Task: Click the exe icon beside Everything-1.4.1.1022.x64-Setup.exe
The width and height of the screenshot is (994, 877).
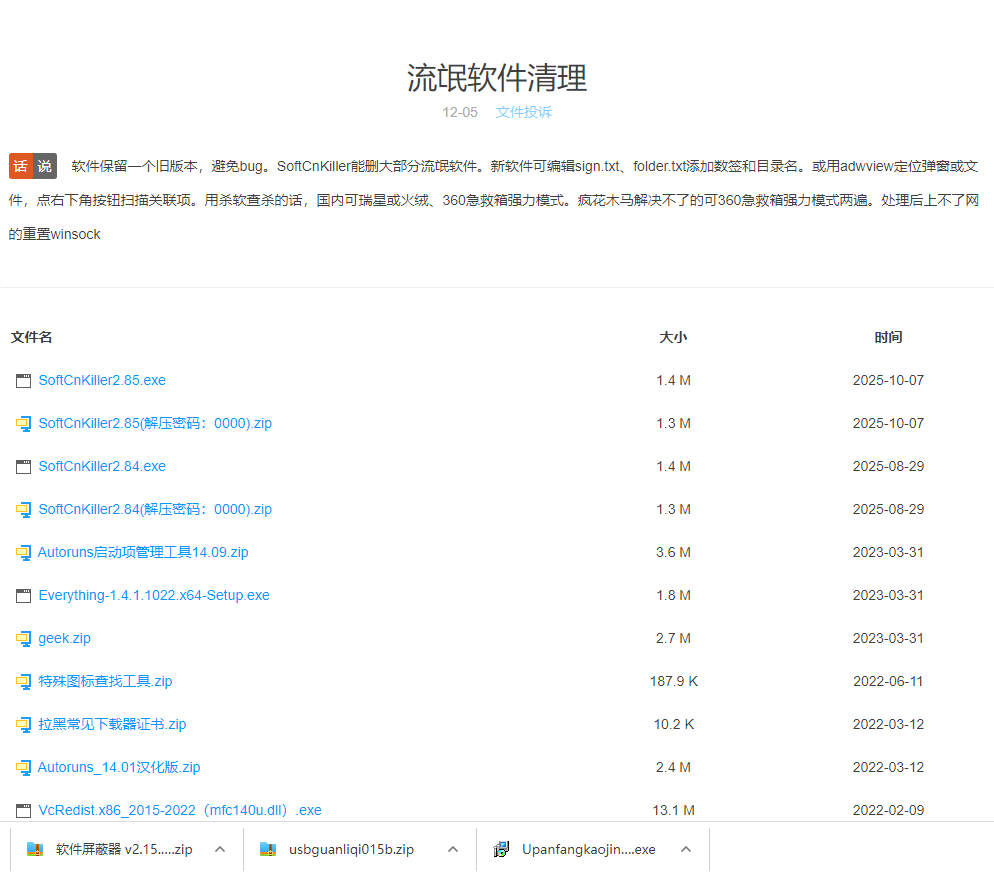Action: (23, 595)
